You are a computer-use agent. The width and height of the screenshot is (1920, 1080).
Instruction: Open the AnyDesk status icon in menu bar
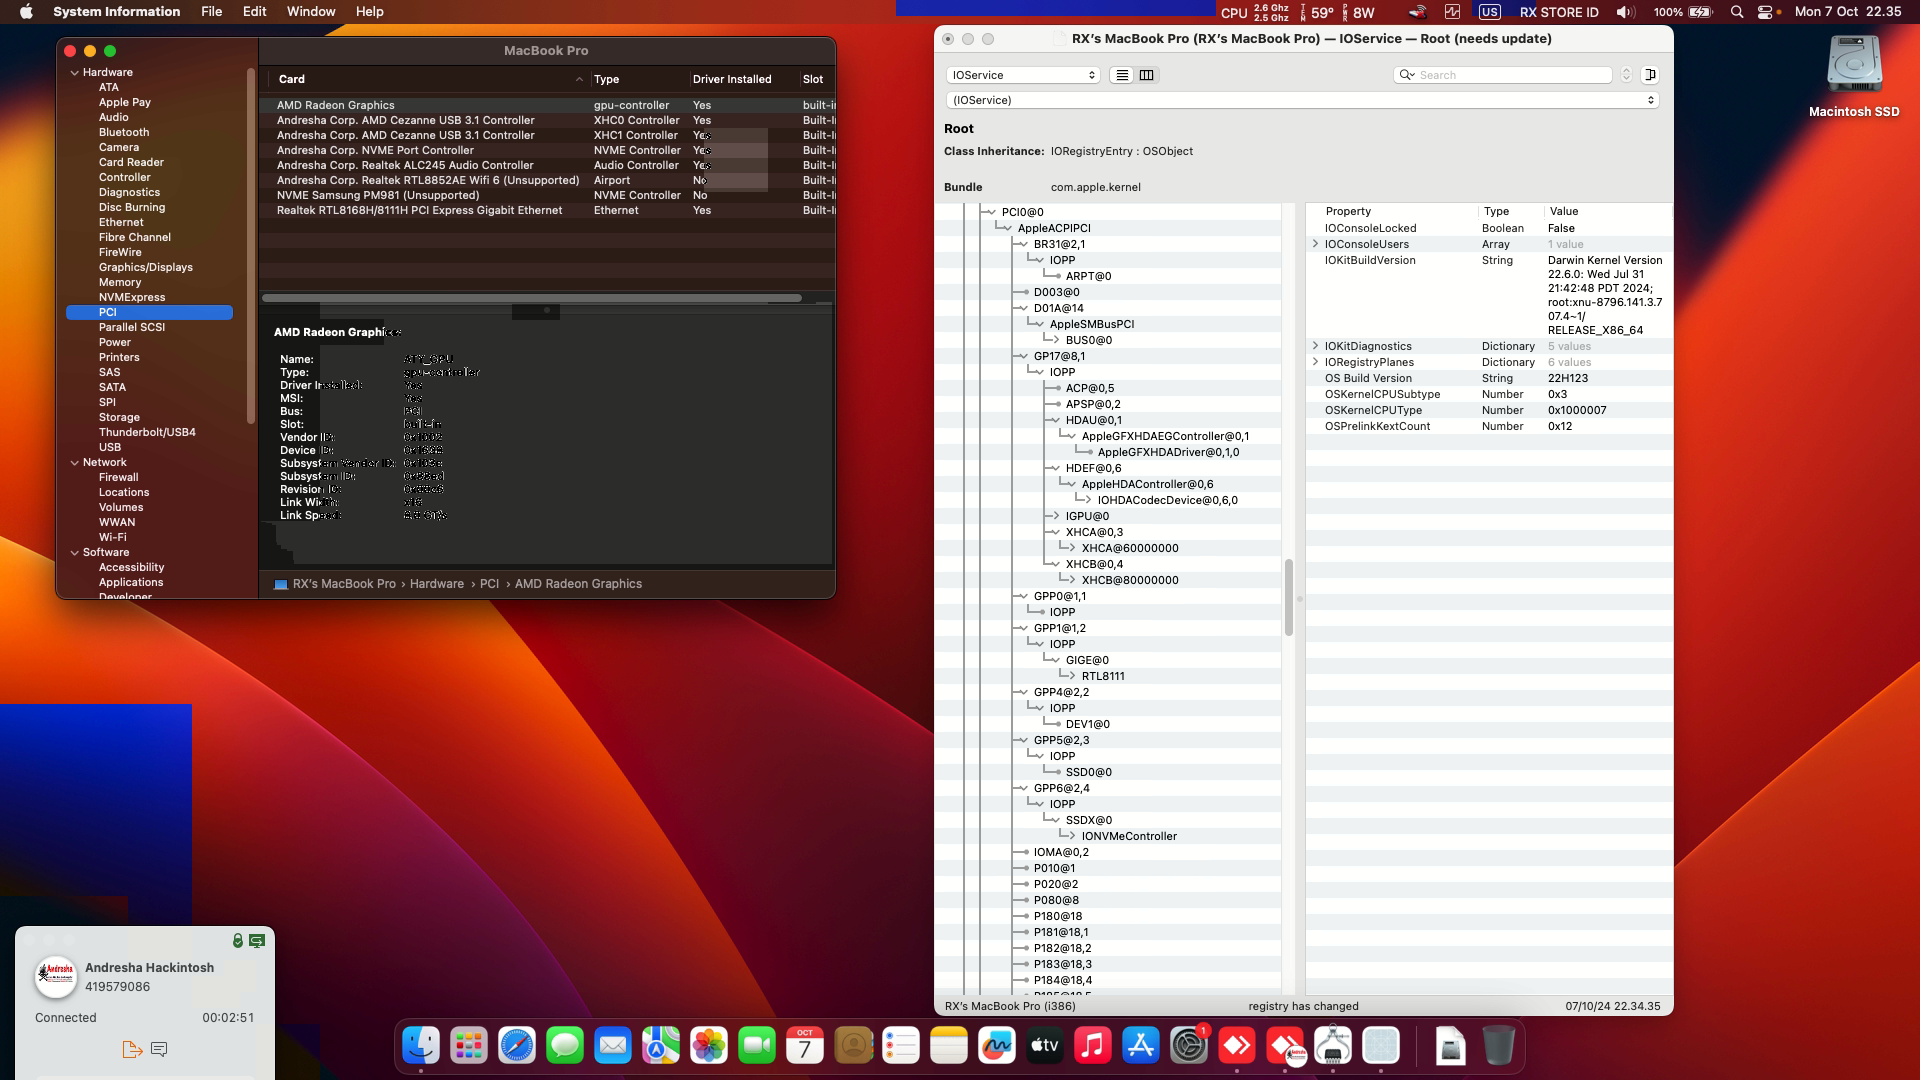point(1417,12)
